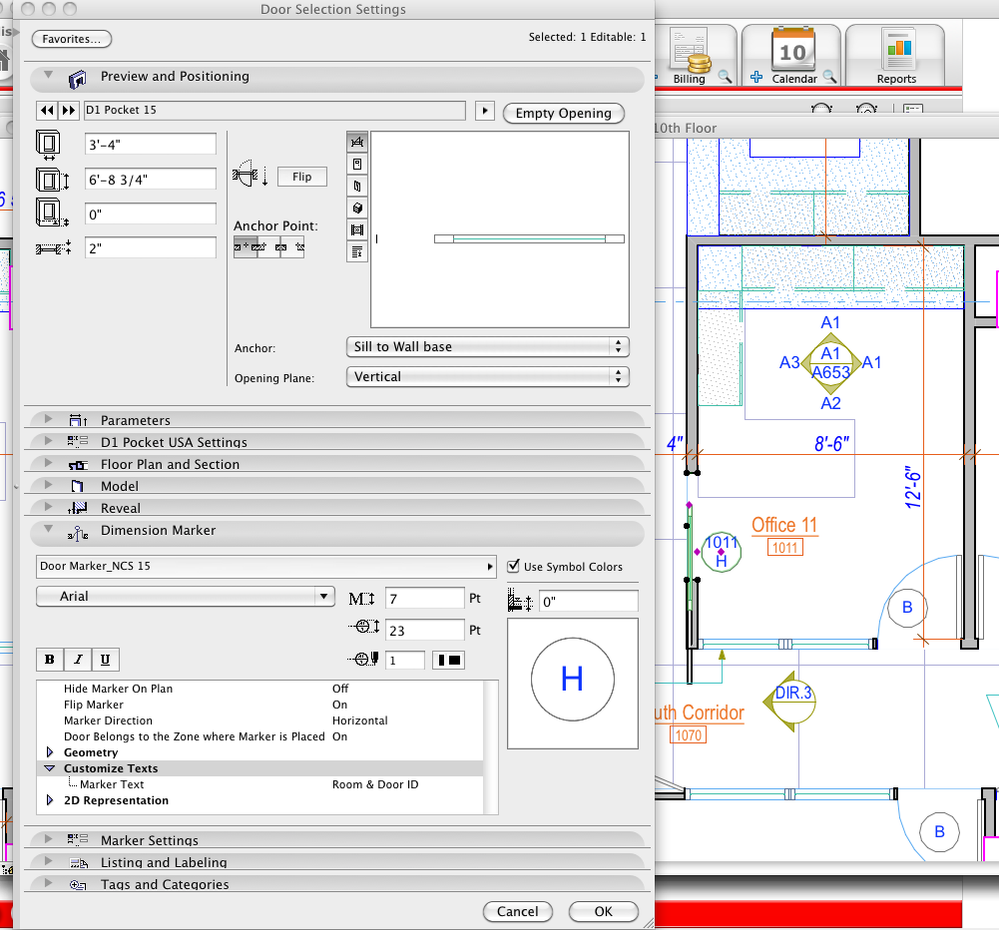
Task: Toggle Use Symbol Colors checkbox
Action: tap(514, 566)
